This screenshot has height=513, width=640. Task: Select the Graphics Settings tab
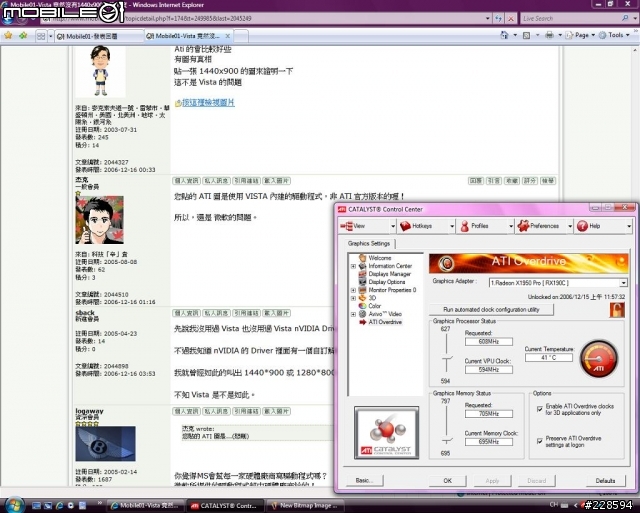[x=369, y=244]
